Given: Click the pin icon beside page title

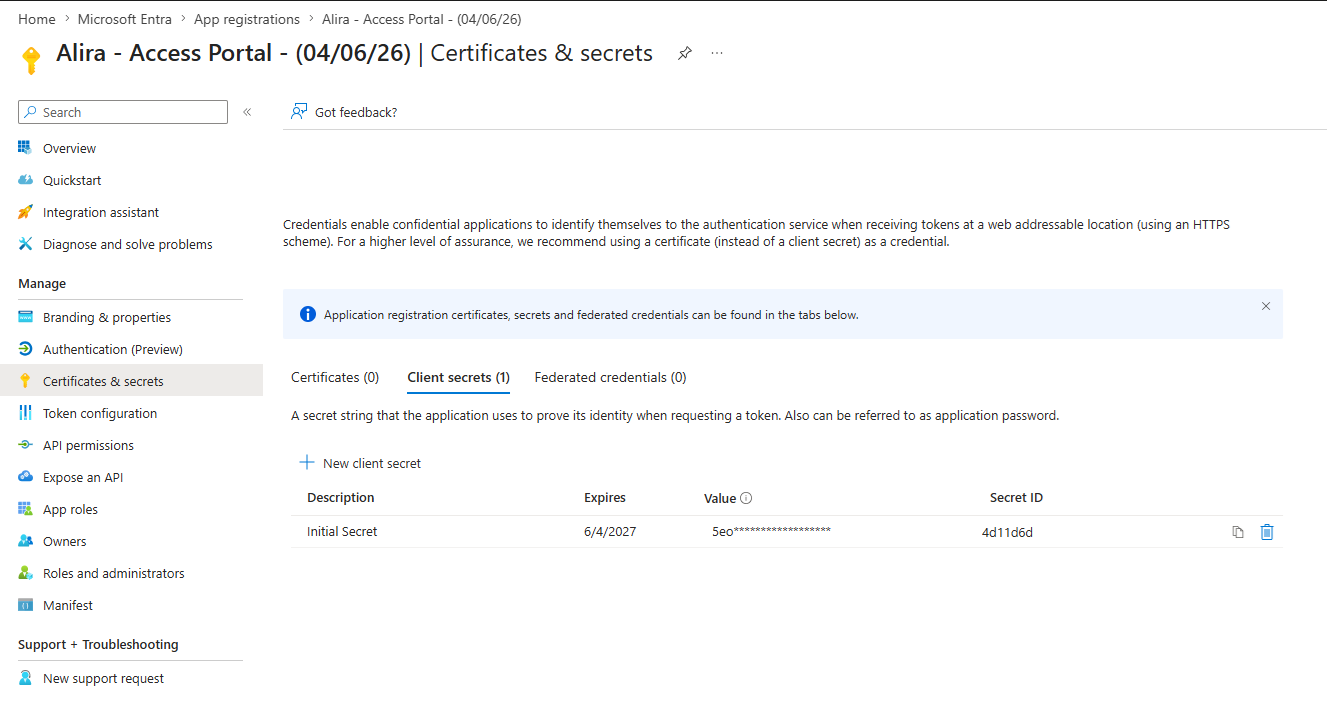Looking at the screenshot, I should pyautogui.click(x=685, y=53).
